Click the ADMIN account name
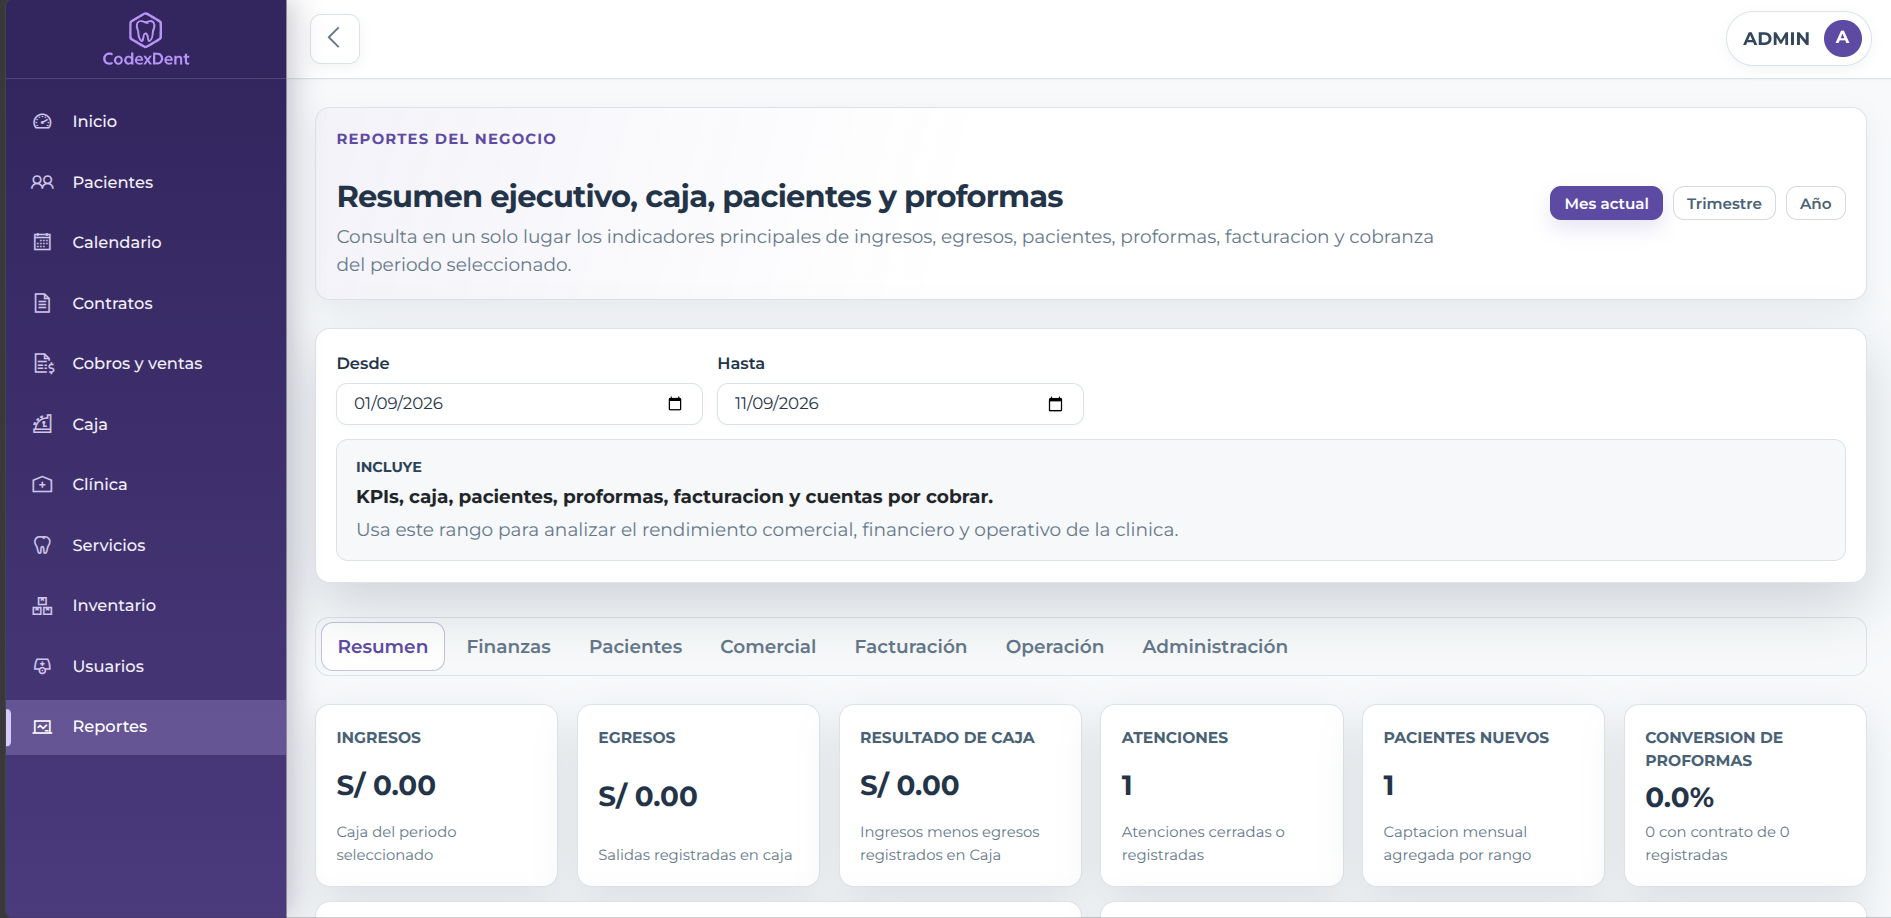 pyautogui.click(x=1776, y=38)
